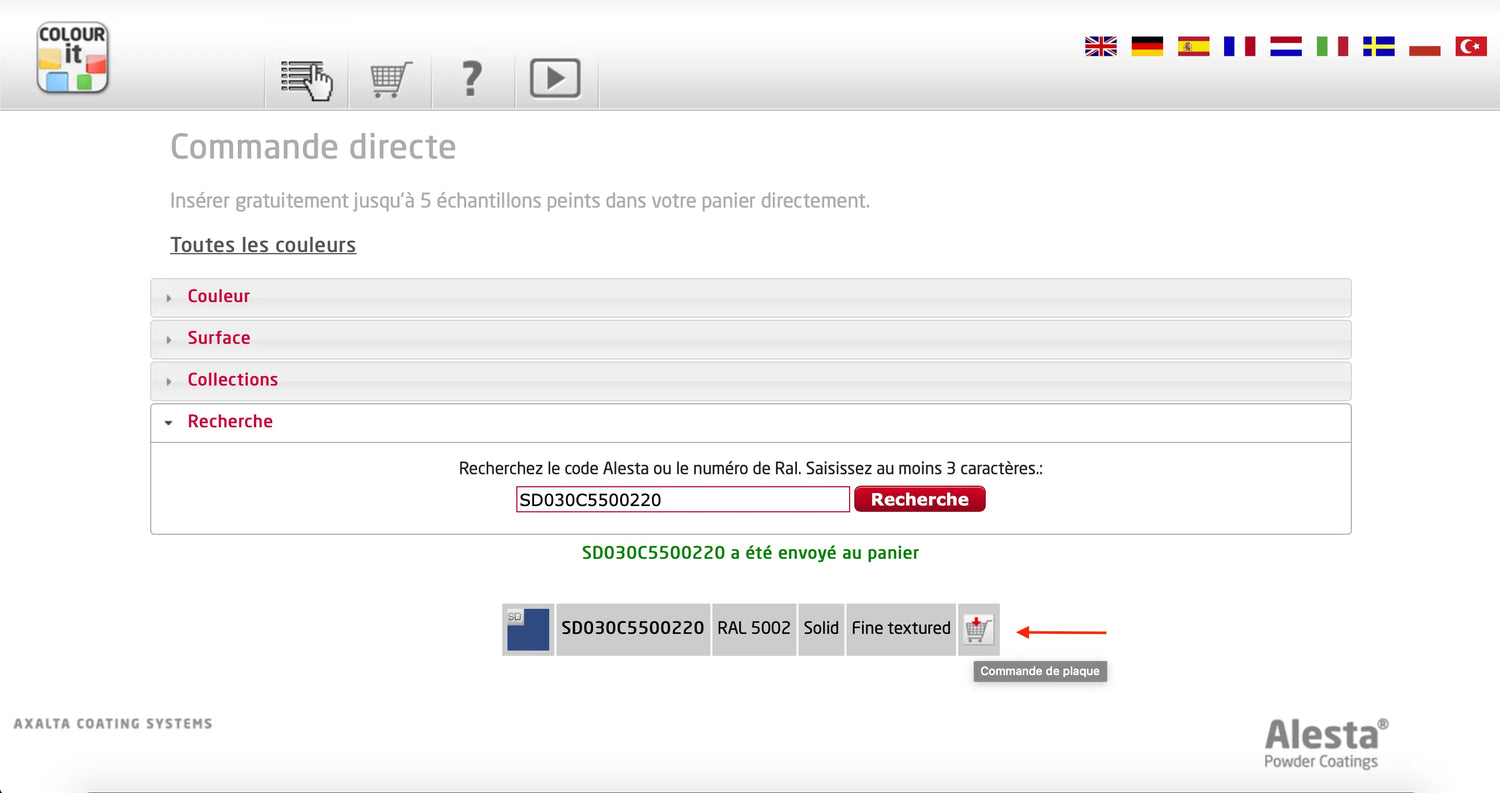1500x793 pixels.
Task: Select the German flag language
Action: (x=1147, y=46)
